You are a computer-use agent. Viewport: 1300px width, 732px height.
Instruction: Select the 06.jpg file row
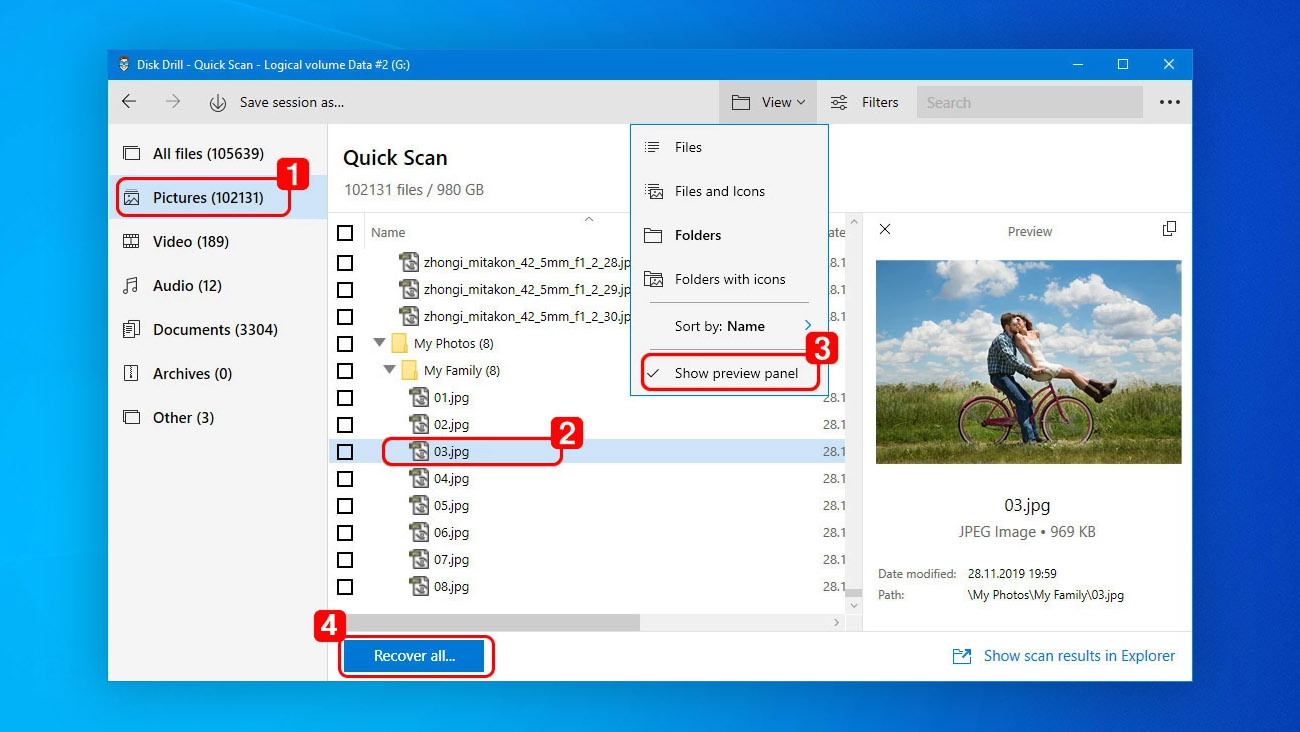[587, 533]
